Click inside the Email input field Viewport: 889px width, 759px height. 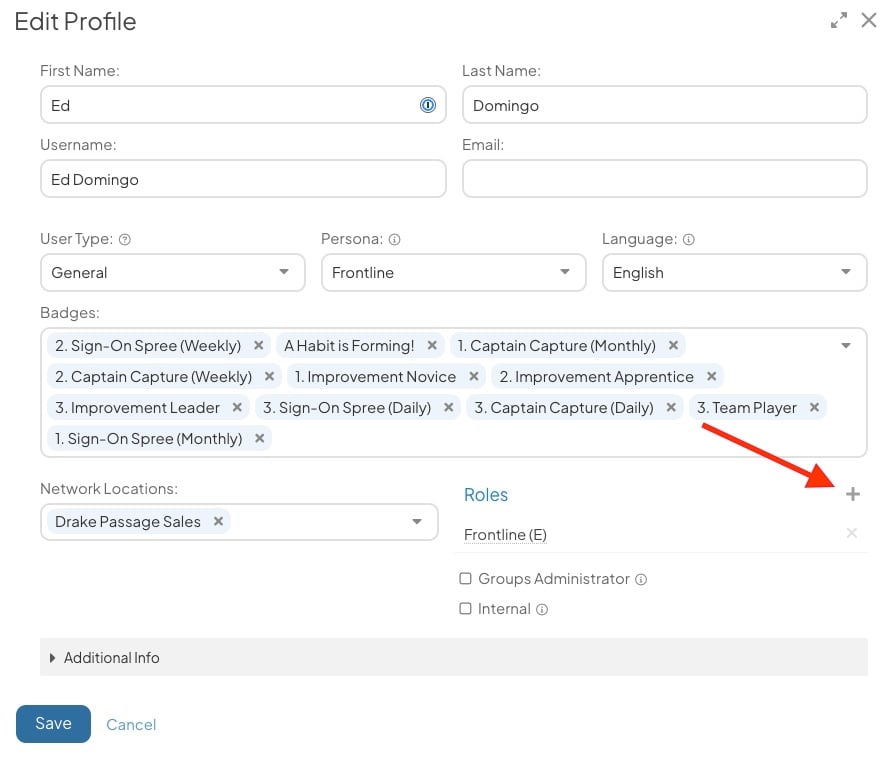[x=665, y=178]
